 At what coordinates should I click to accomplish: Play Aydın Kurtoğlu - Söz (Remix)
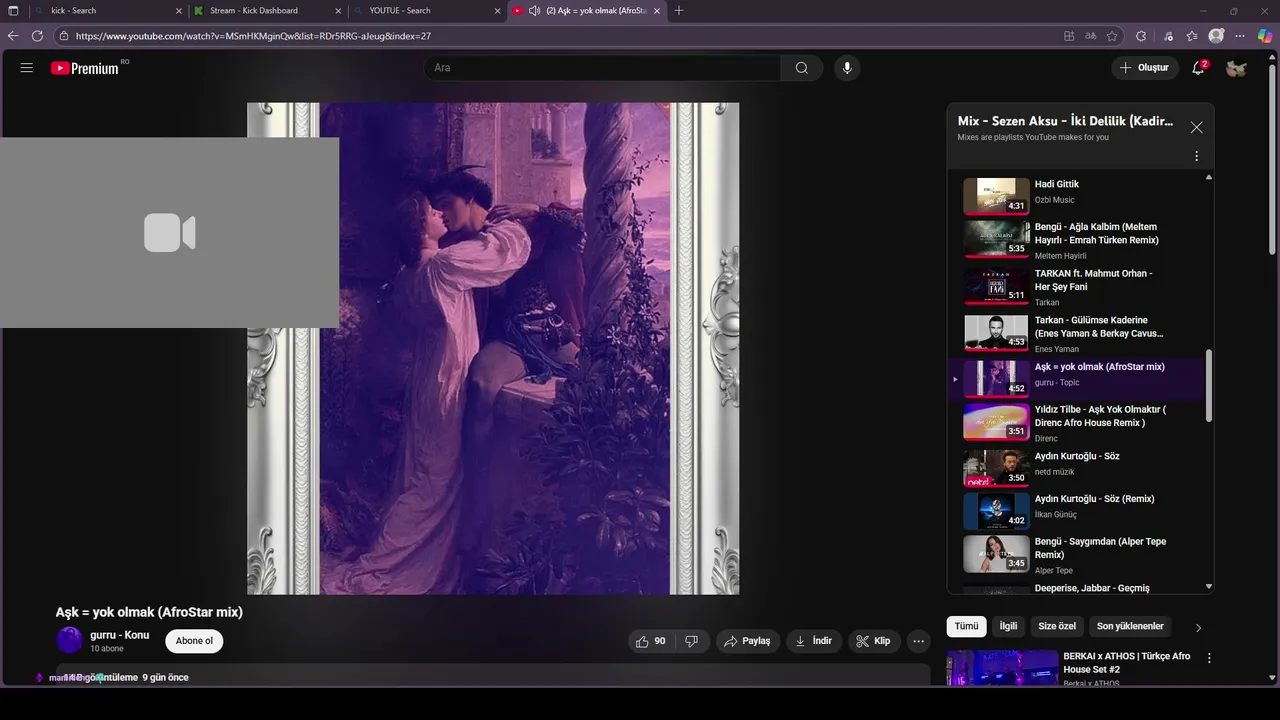(1077, 511)
